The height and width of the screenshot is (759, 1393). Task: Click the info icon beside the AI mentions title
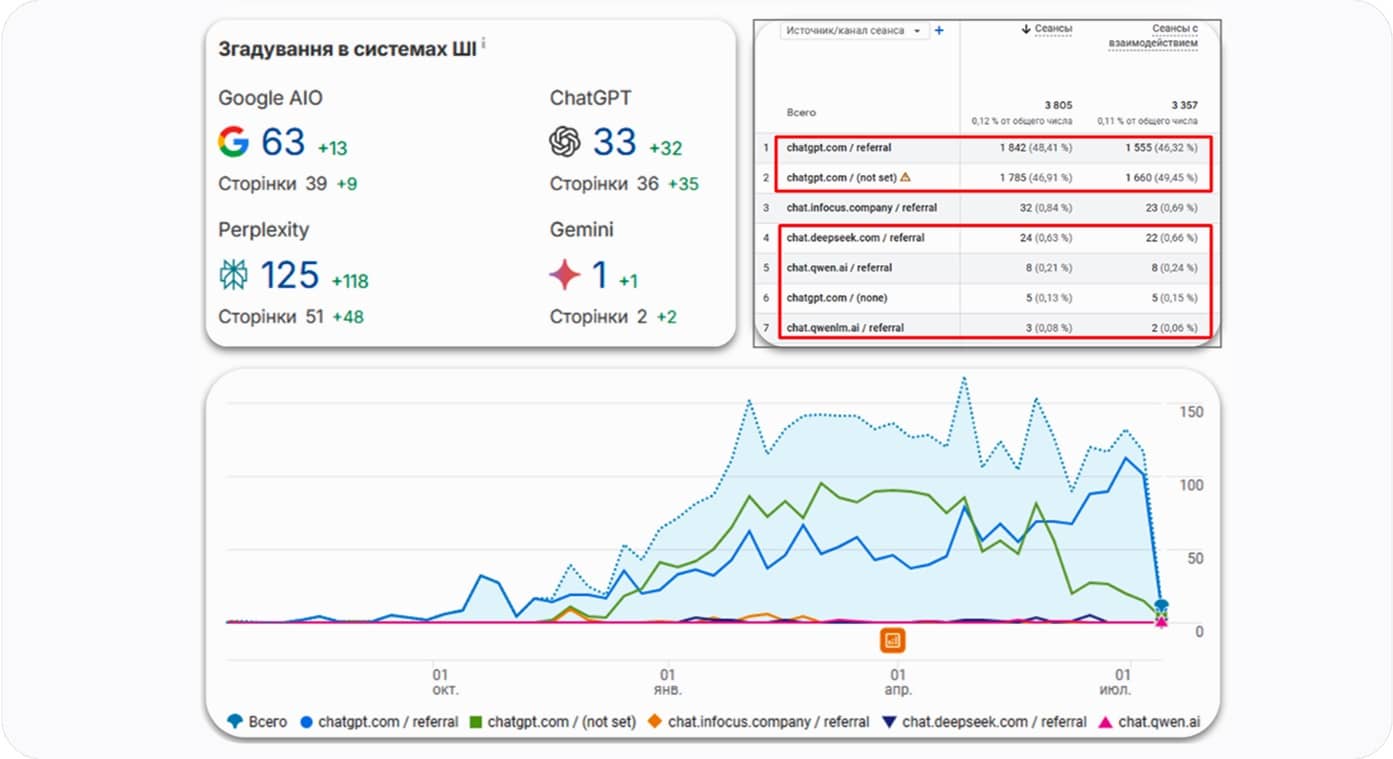[x=484, y=43]
